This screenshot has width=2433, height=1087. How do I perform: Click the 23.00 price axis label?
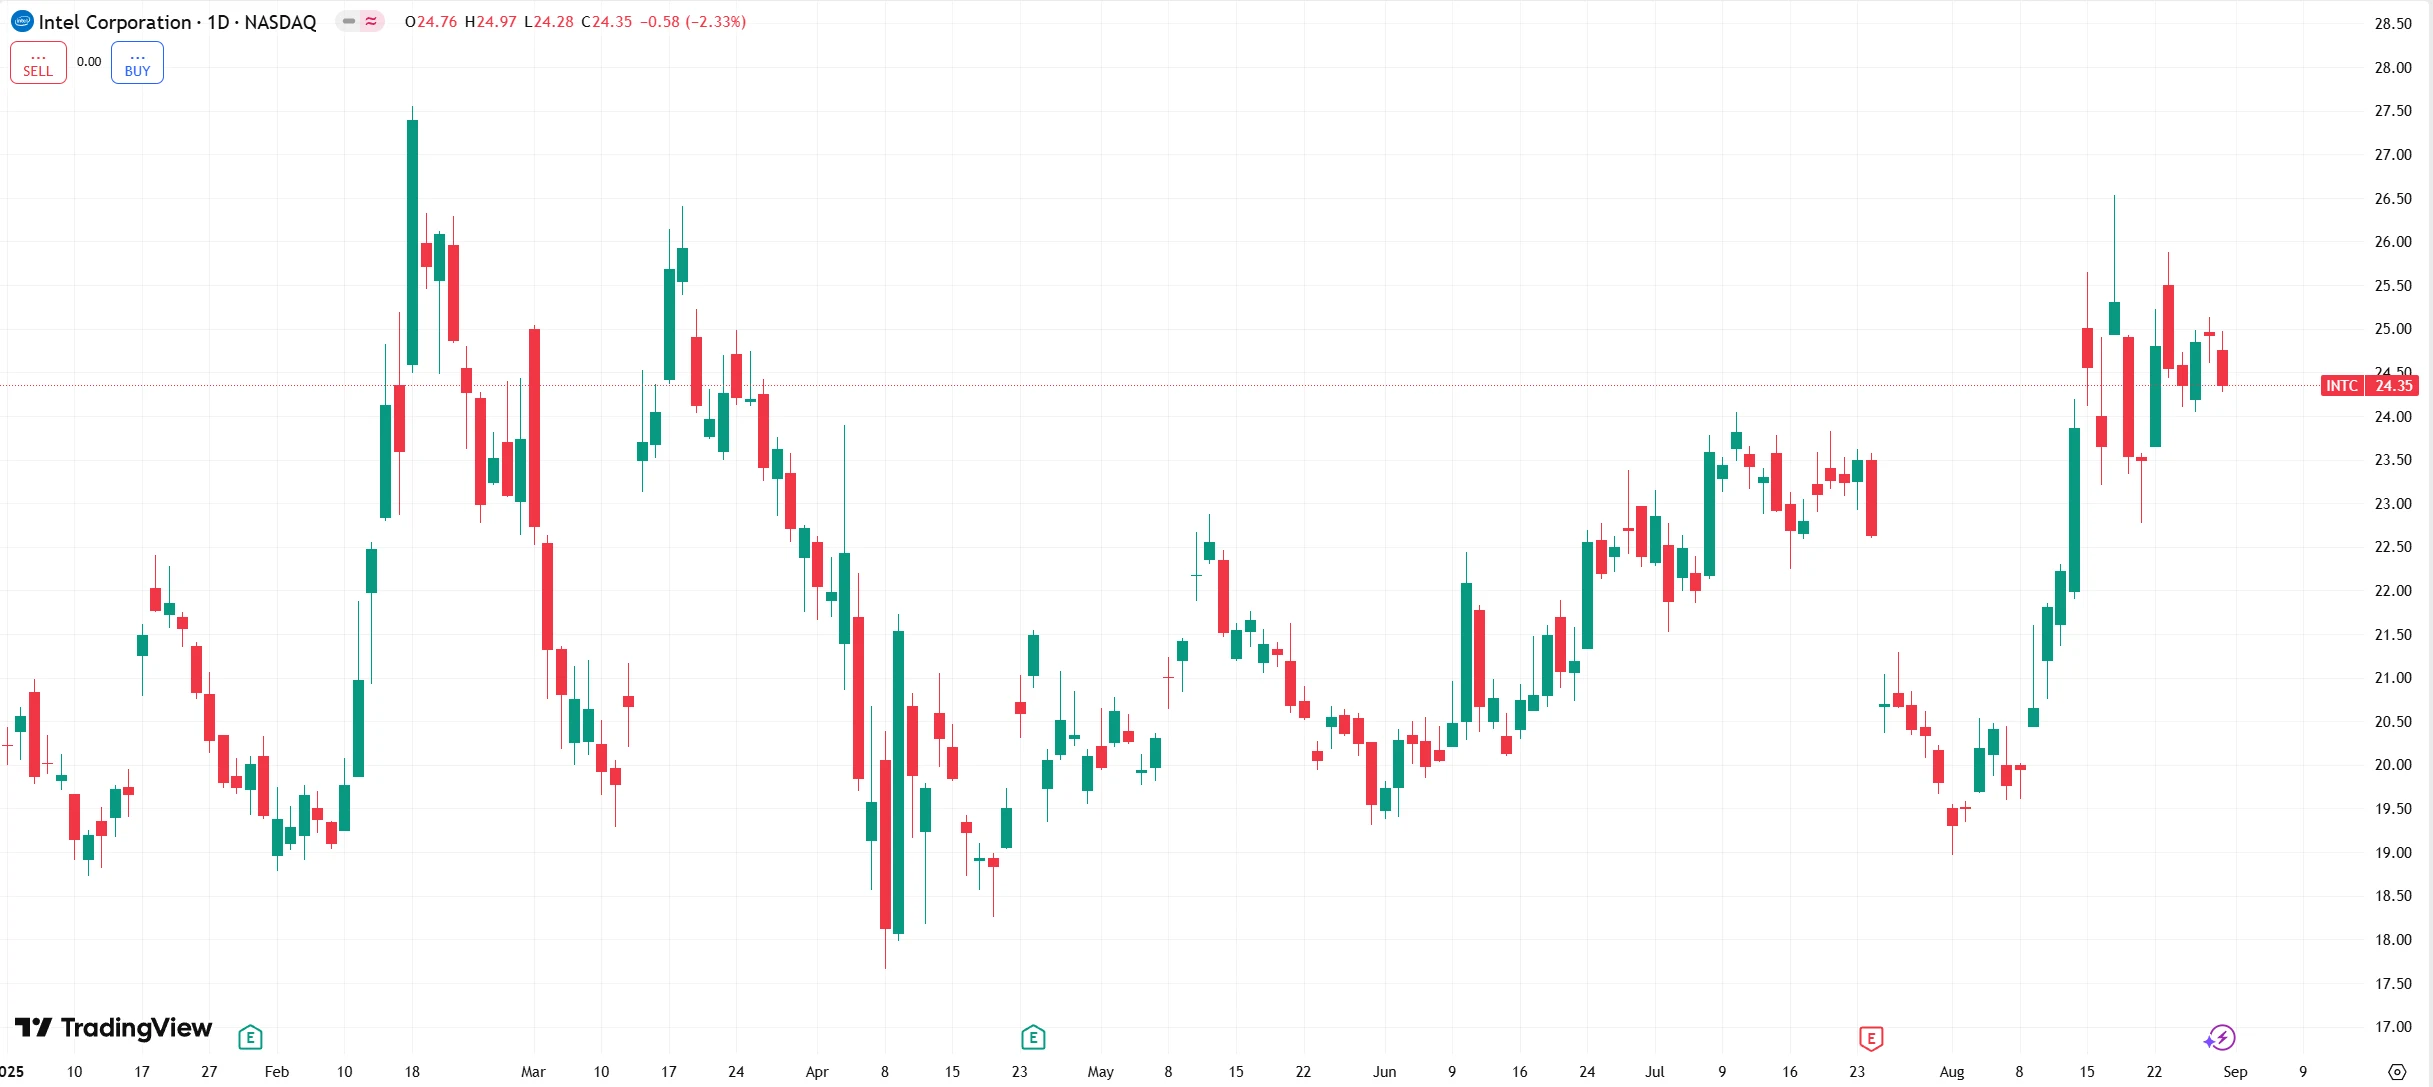[2393, 504]
